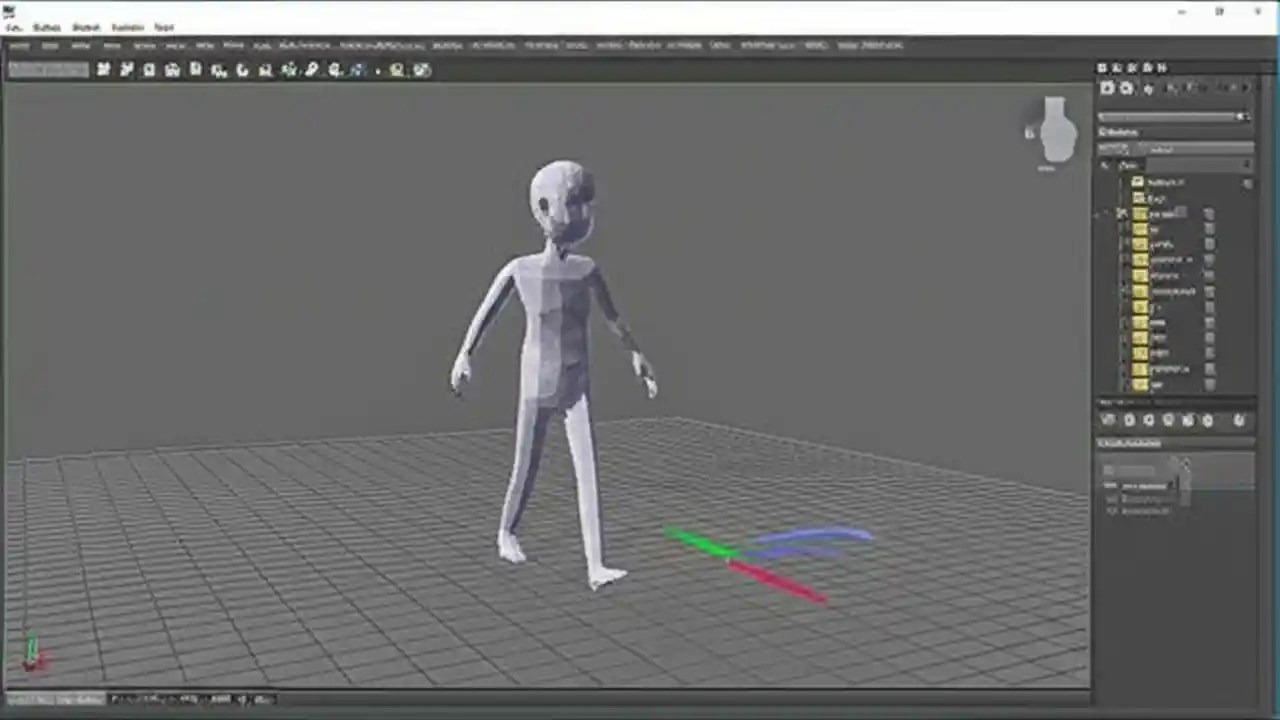Open the rightmost menu in the menu bar

click(164, 27)
